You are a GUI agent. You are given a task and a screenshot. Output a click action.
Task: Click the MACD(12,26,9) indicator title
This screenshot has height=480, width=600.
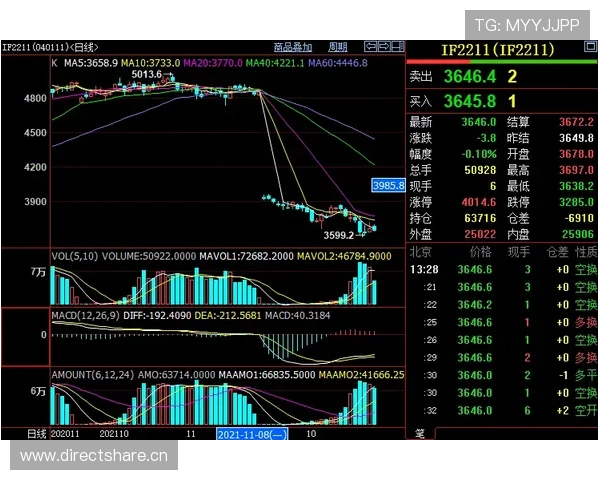coord(86,315)
